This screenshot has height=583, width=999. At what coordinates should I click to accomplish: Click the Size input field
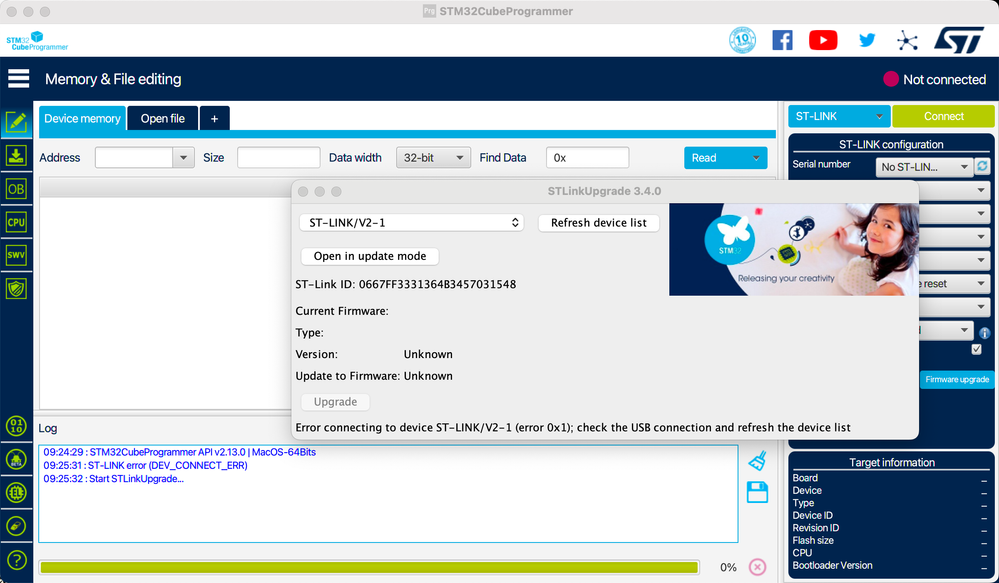(x=278, y=157)
